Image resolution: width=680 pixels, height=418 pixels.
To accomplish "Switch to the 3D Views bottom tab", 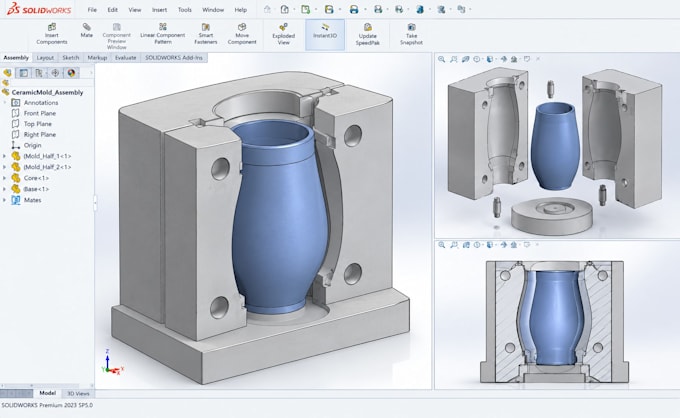I will 78,394.
